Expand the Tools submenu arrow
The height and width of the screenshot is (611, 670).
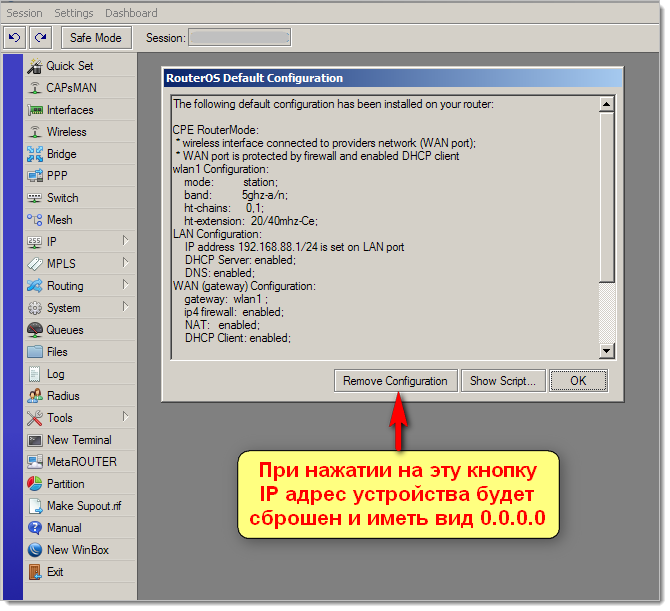point(125,417)
